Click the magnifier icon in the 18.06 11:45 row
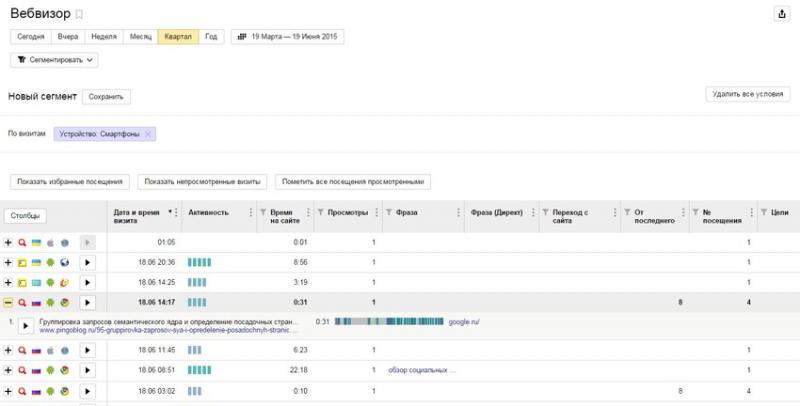Image resolution: width=800 pixels, height=406 pixels. 22,350
